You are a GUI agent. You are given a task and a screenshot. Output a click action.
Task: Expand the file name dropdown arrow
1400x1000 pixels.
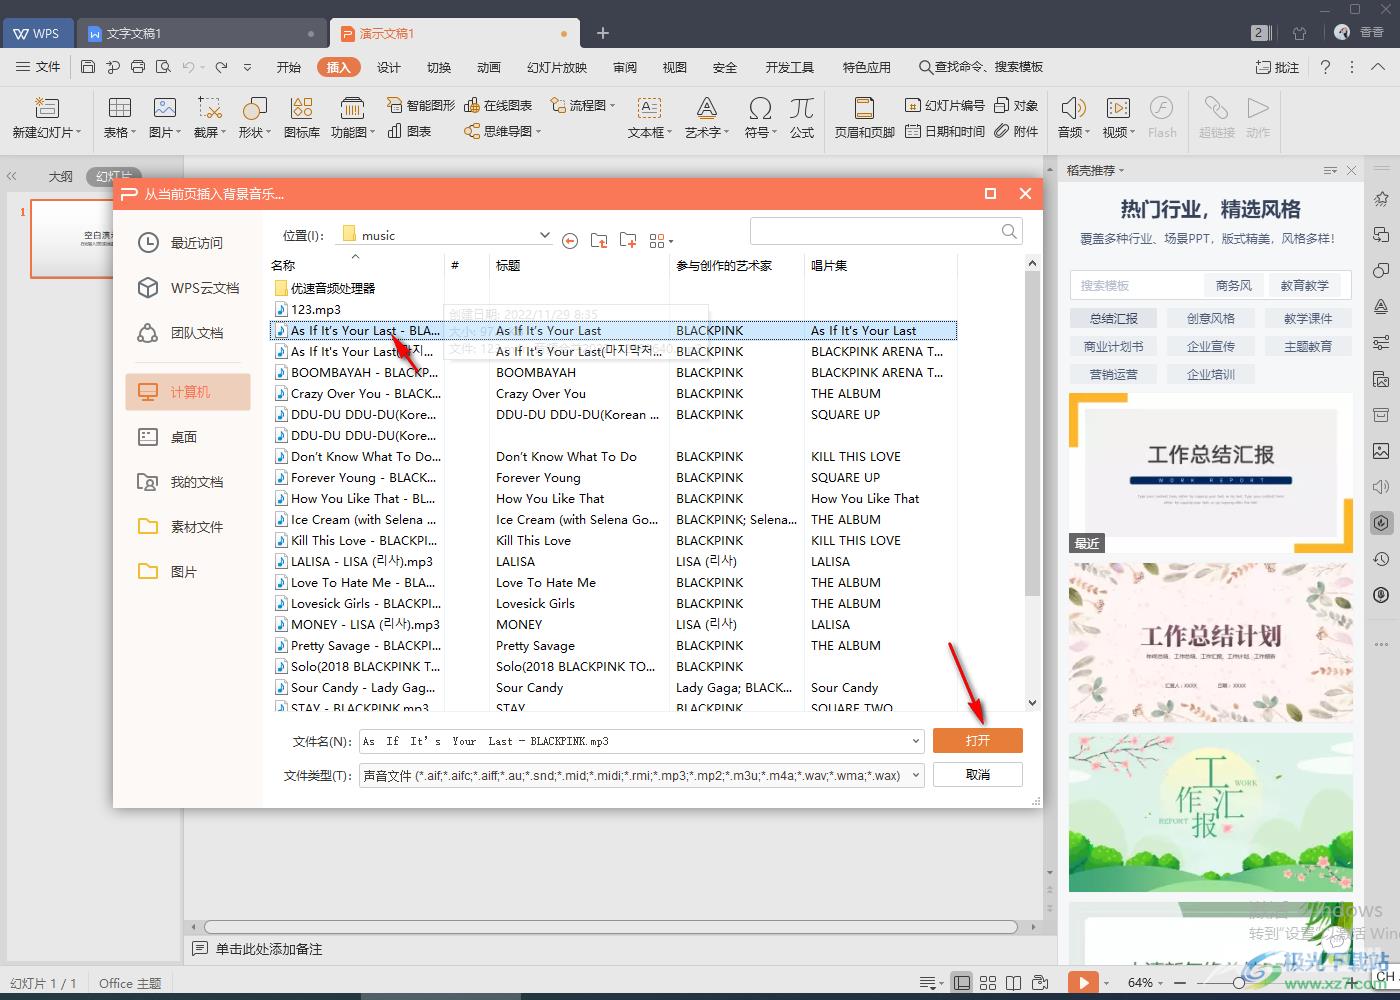pyautogui.click(x=916, y=741)
